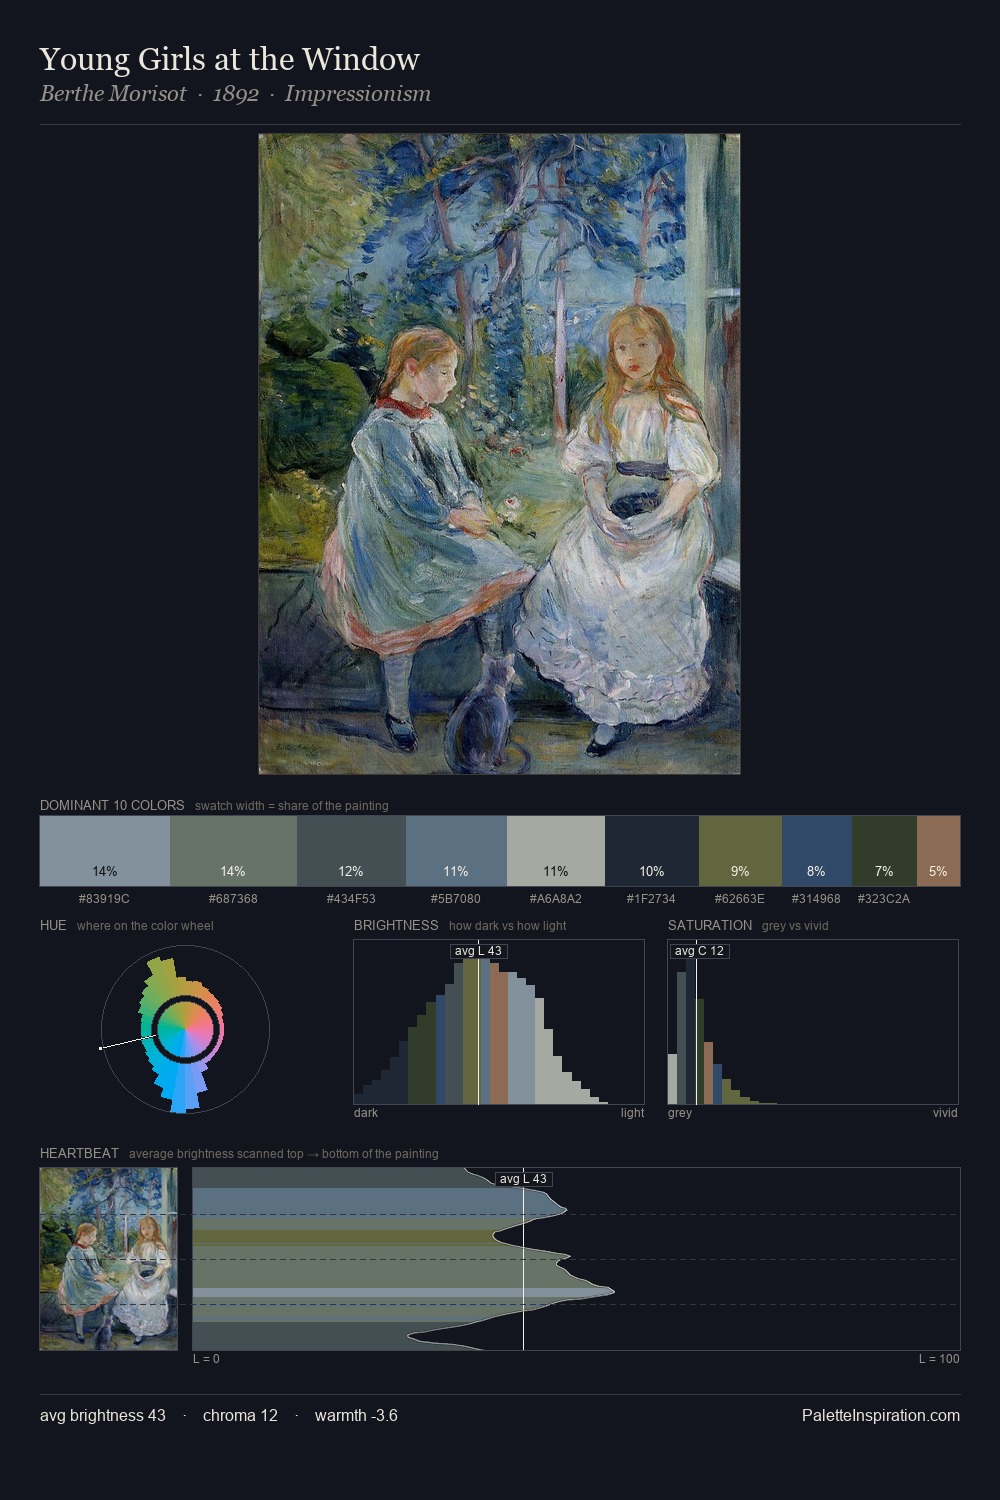Pick the #434F53 dark slate swatch
1000x1500 pixels.
(x=351, y=851)
